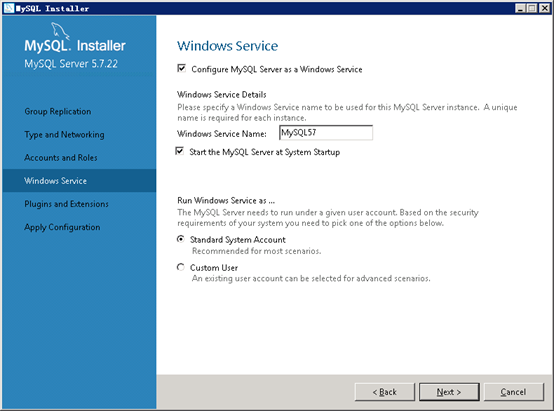Uncheck Start the MySQL Server at System Startup
The image size is (554, 411).
[179, 151]
